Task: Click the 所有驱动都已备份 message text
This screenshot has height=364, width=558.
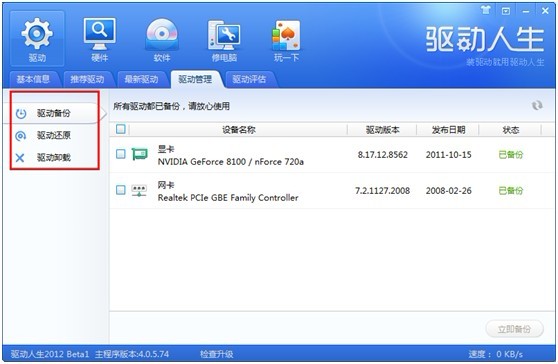Action: click(x=172, y=106)
